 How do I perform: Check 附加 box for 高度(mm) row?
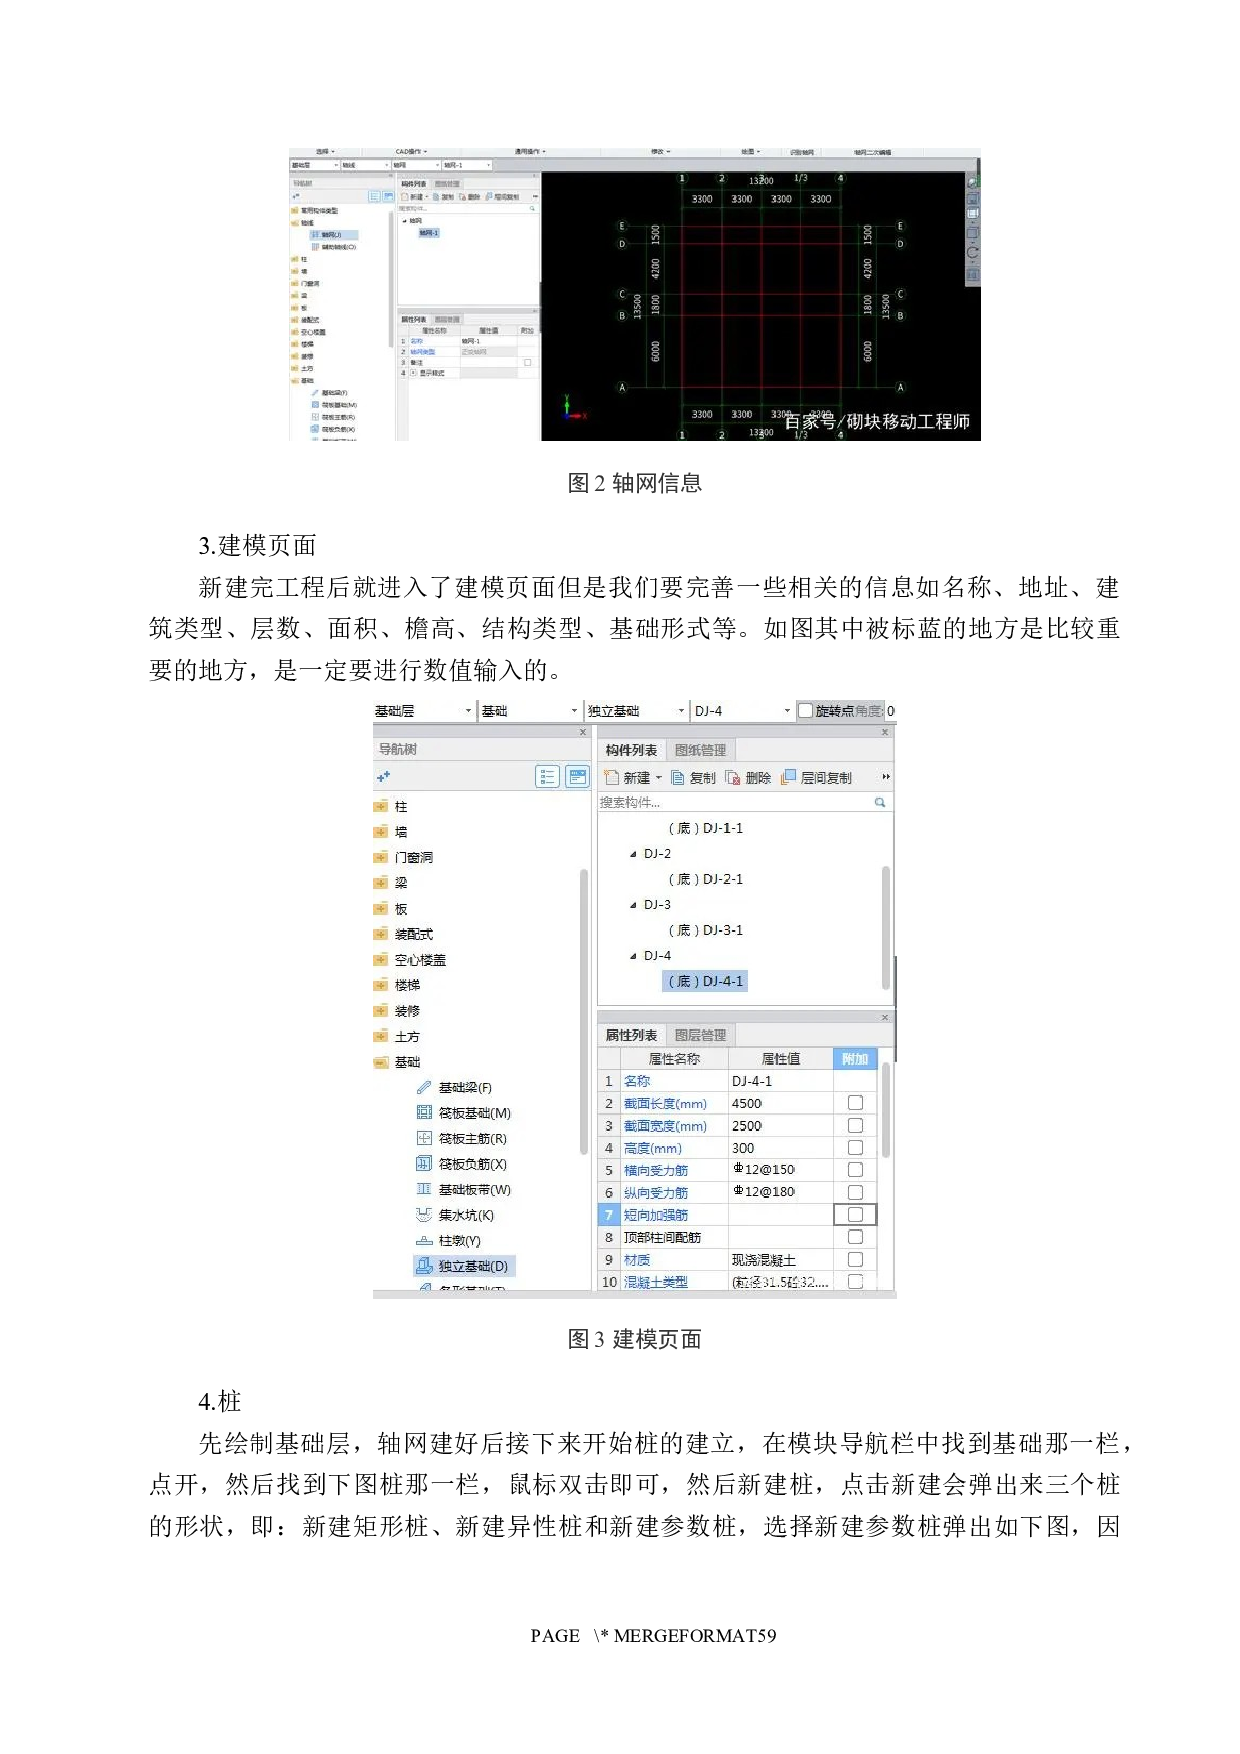coord(855,1147)
